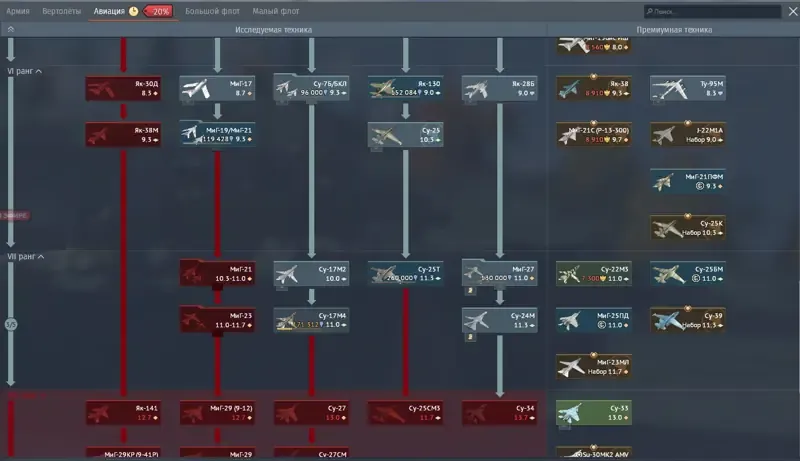Click the Исследуемая техника header
The height and width of the screenshot is (461, 800).
click(x=273, y=30)
